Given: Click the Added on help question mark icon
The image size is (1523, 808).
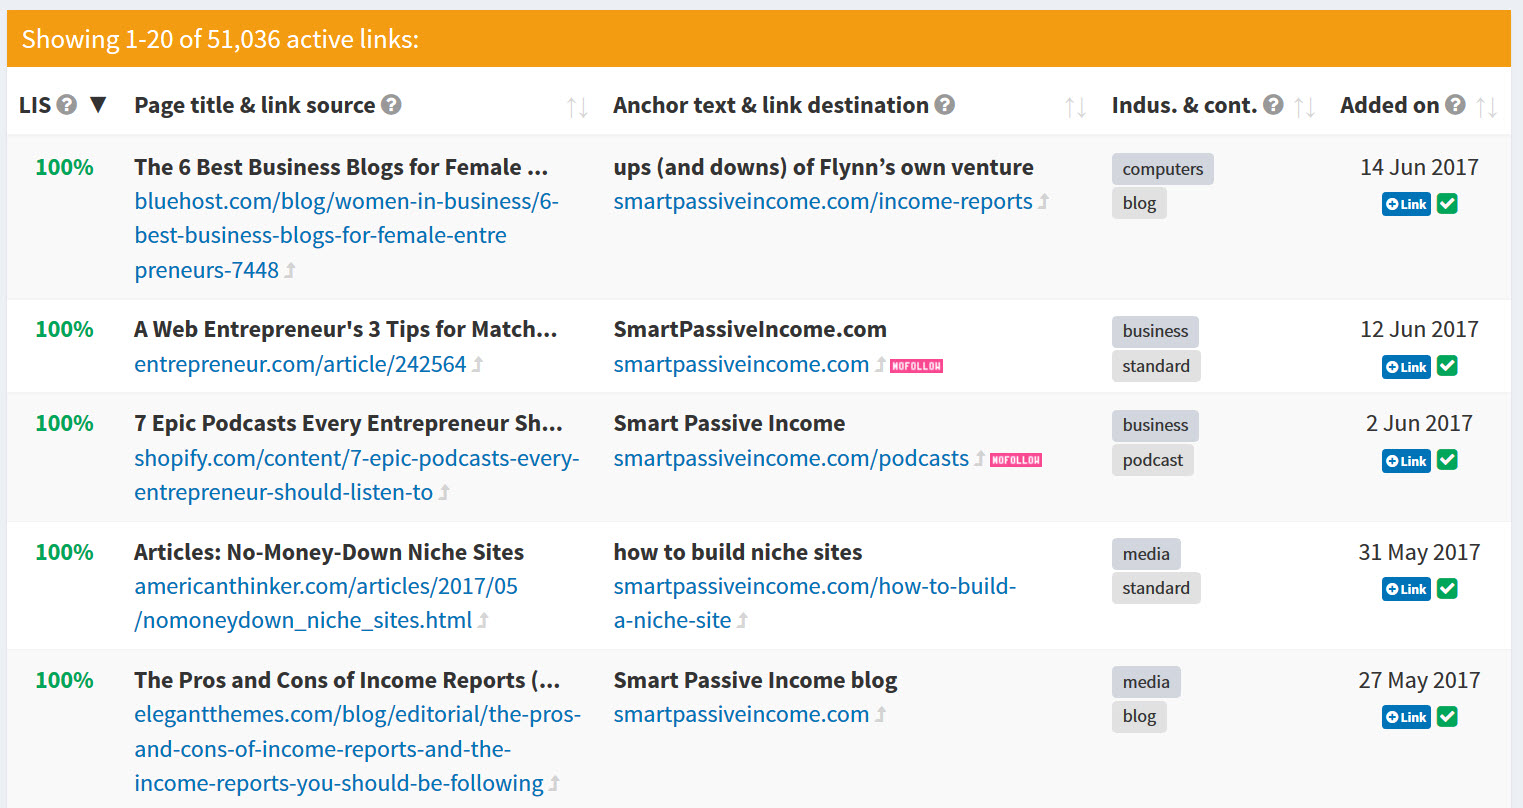Looking at the screenshot, I should point(1456,105).
